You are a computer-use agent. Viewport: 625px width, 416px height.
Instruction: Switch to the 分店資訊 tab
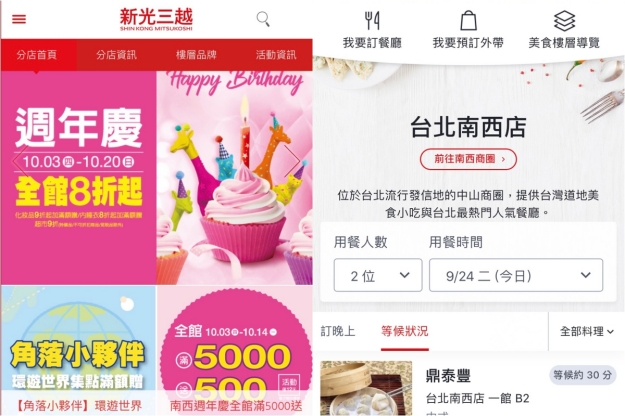point(116,55)
